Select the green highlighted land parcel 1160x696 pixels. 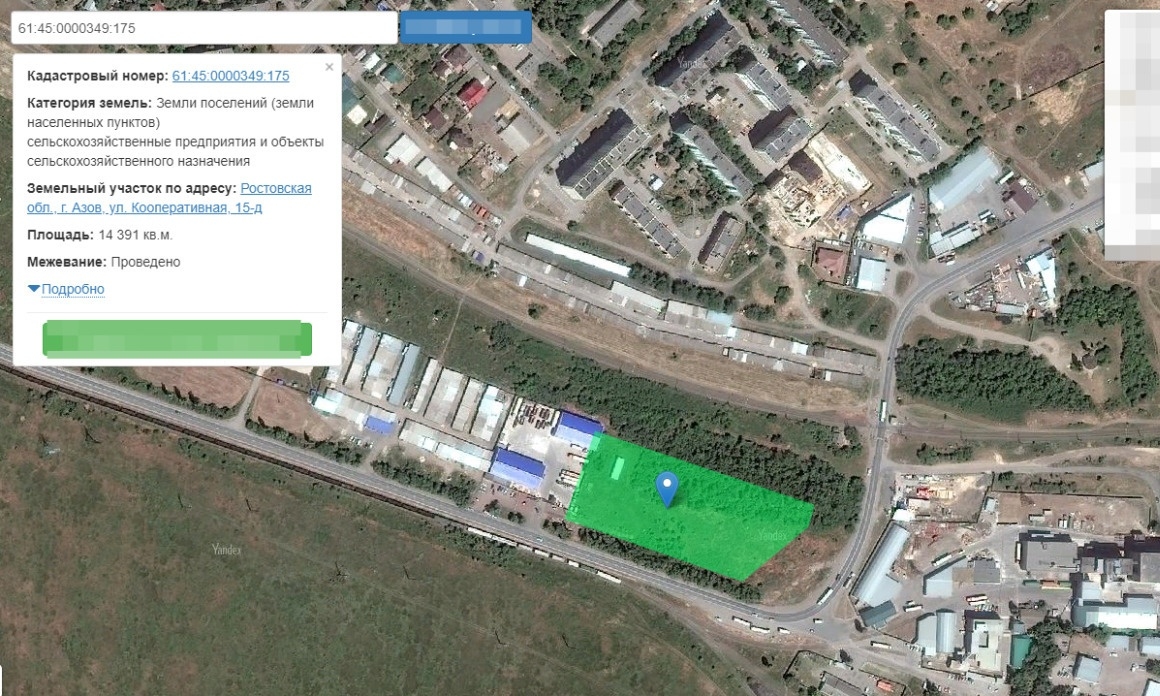720,520
